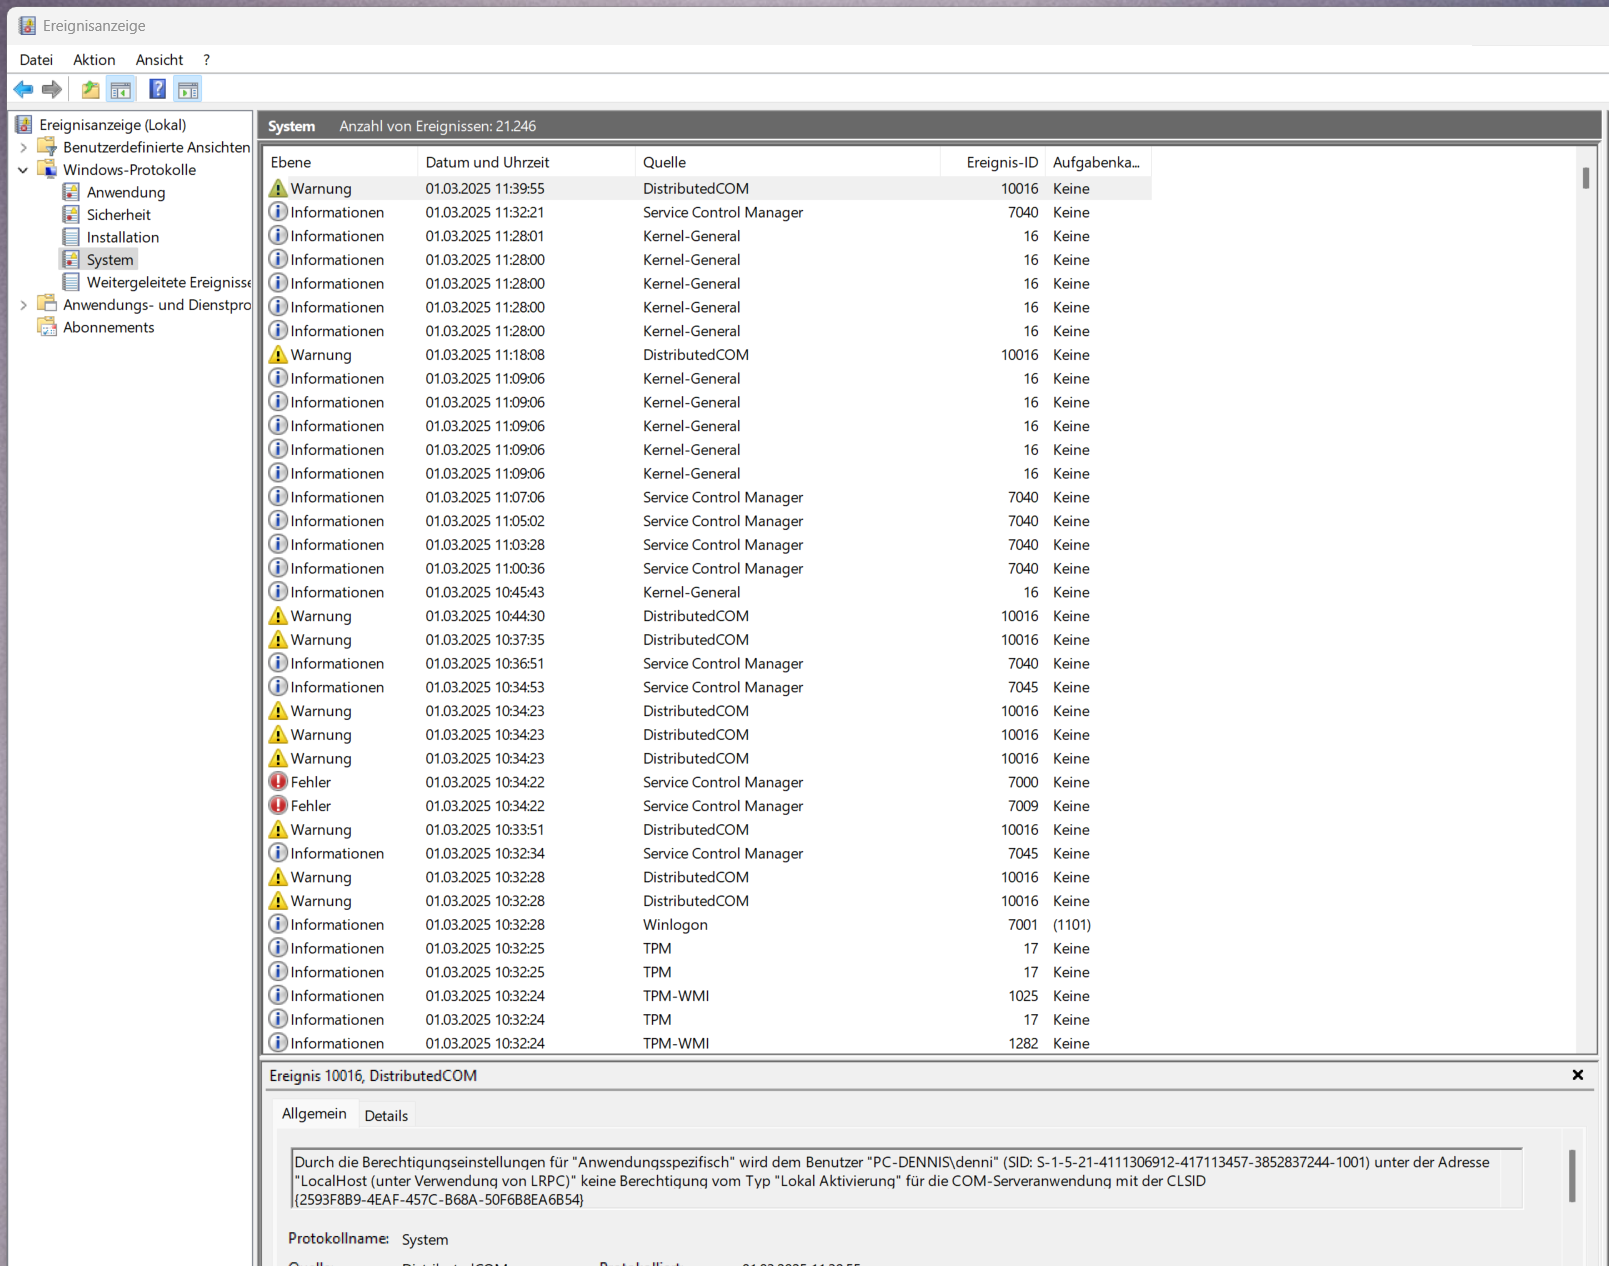
Task: Select event 7040 at 11:03:28
Action: click(x=708, y=545)
